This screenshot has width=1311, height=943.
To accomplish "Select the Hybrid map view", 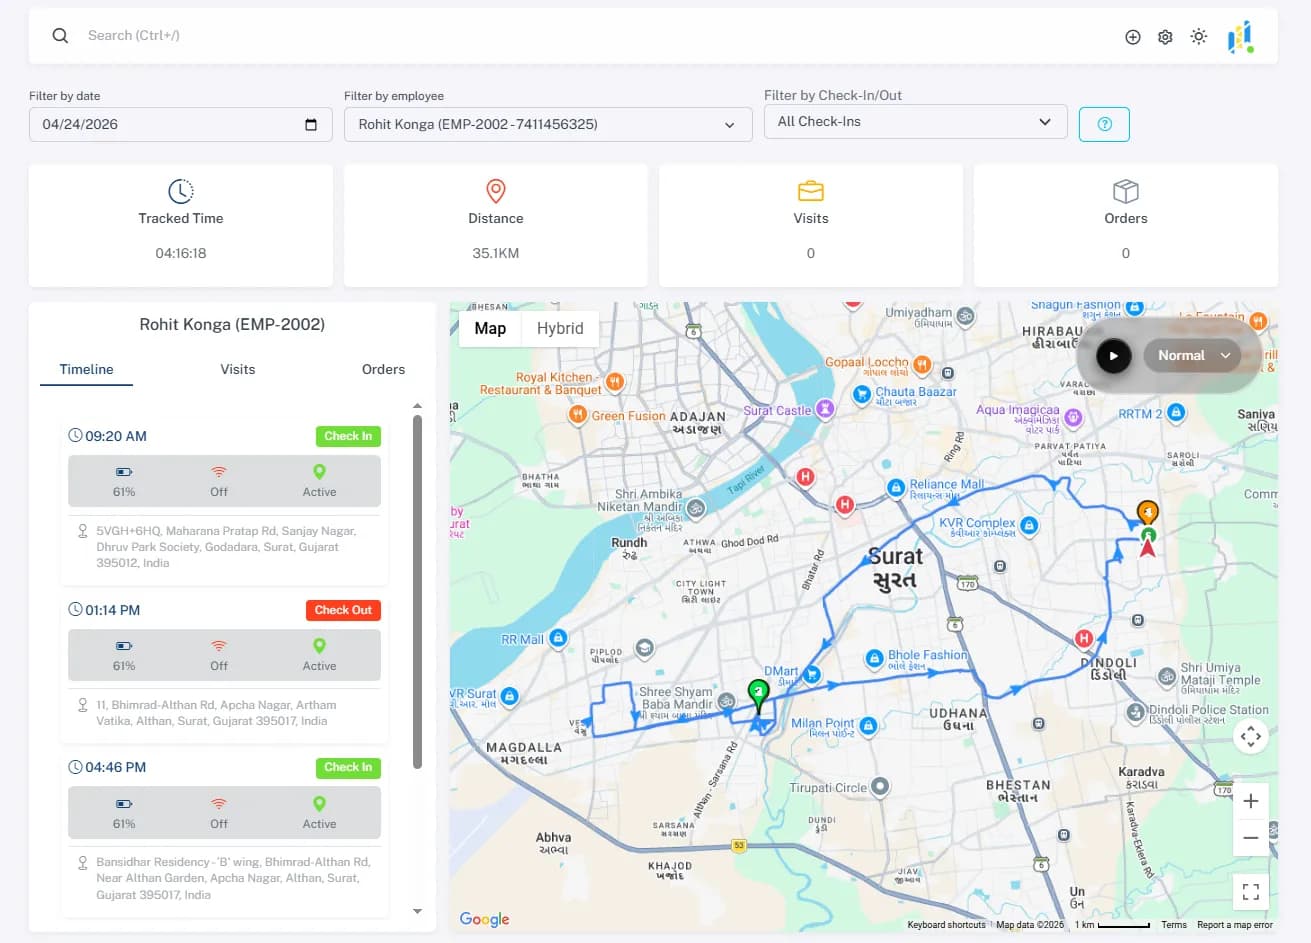I will [x=560, y=328].
